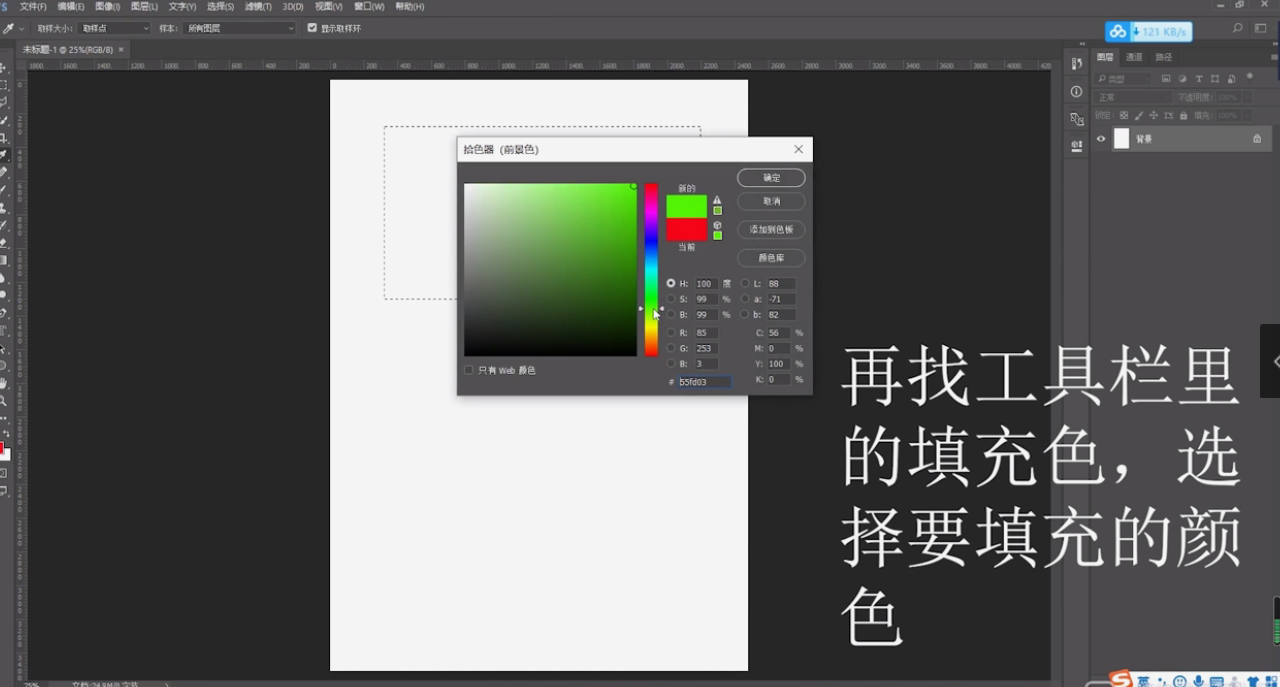Open the opacity 不透明度 dropdown arrow

pos(1247,97)
